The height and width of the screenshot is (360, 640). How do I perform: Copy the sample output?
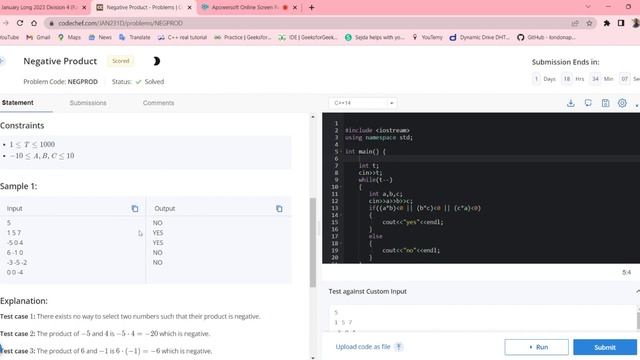279,209
